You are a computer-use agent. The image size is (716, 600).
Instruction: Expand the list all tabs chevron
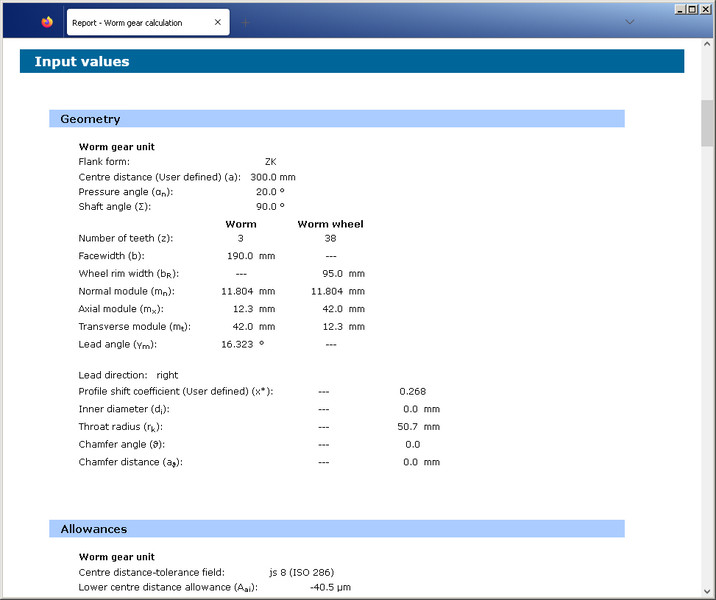(629, 21)
